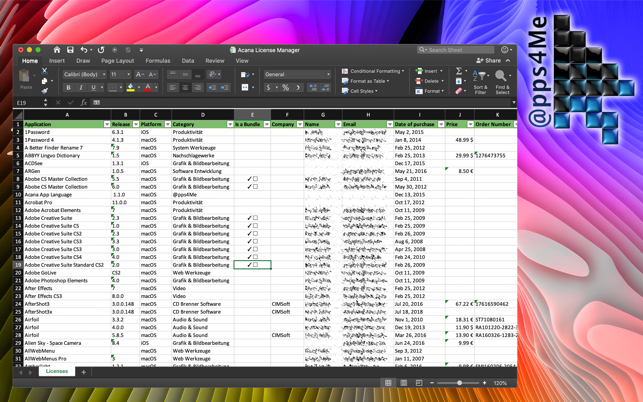Toggle bundle checkbox for Adobe Creative Suite CS4

tap(255, 257)
